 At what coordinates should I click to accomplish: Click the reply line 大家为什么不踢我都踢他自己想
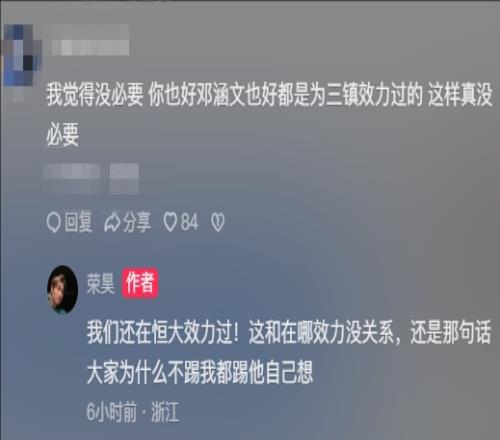point(200,372)
